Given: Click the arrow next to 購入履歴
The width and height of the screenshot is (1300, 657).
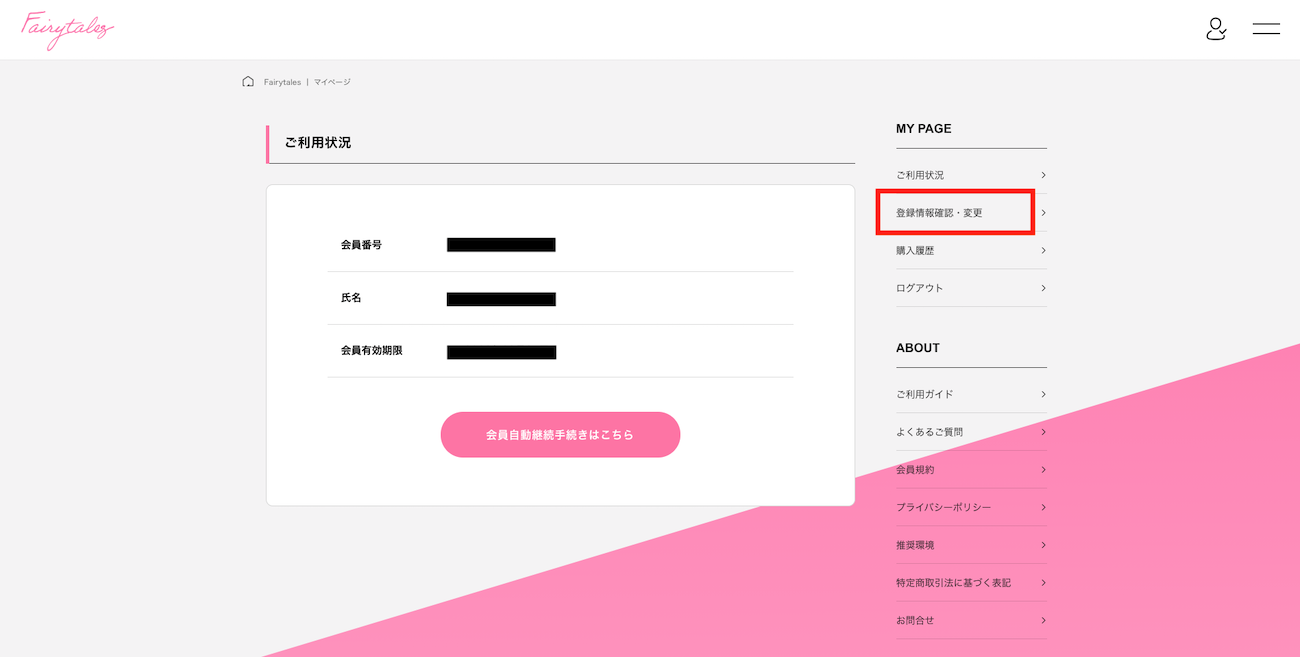Looking at the screenshot, I should coord(1043,251).
